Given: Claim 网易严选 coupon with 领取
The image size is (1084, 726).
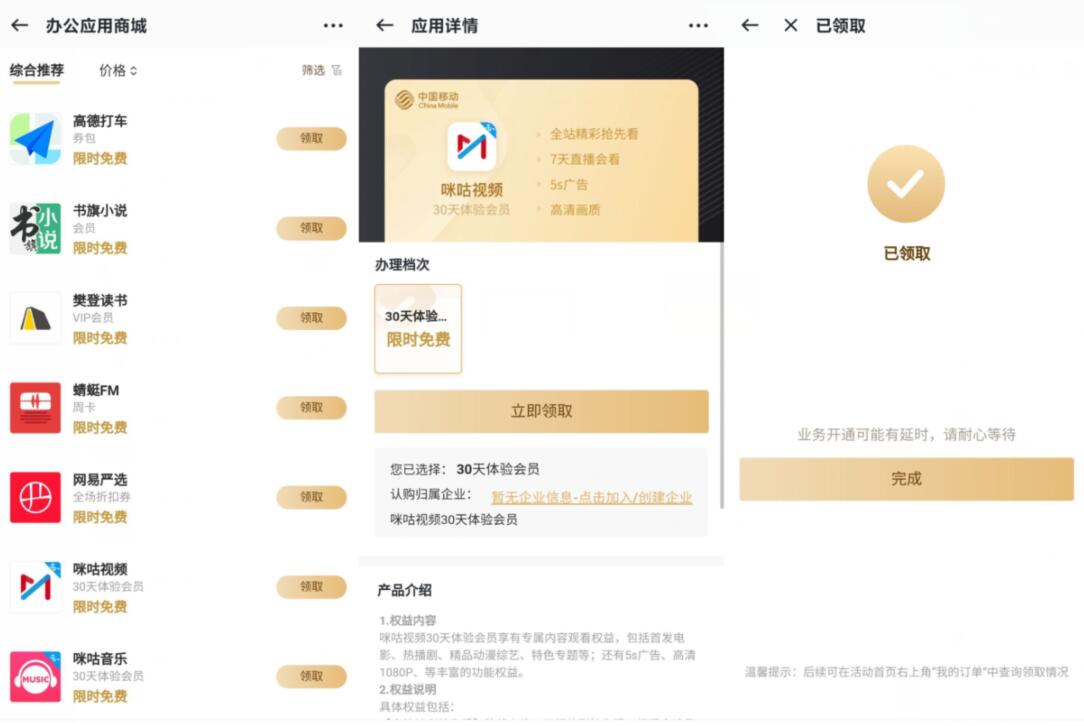Looking at the screenshot, I should [x=311, y=497].
